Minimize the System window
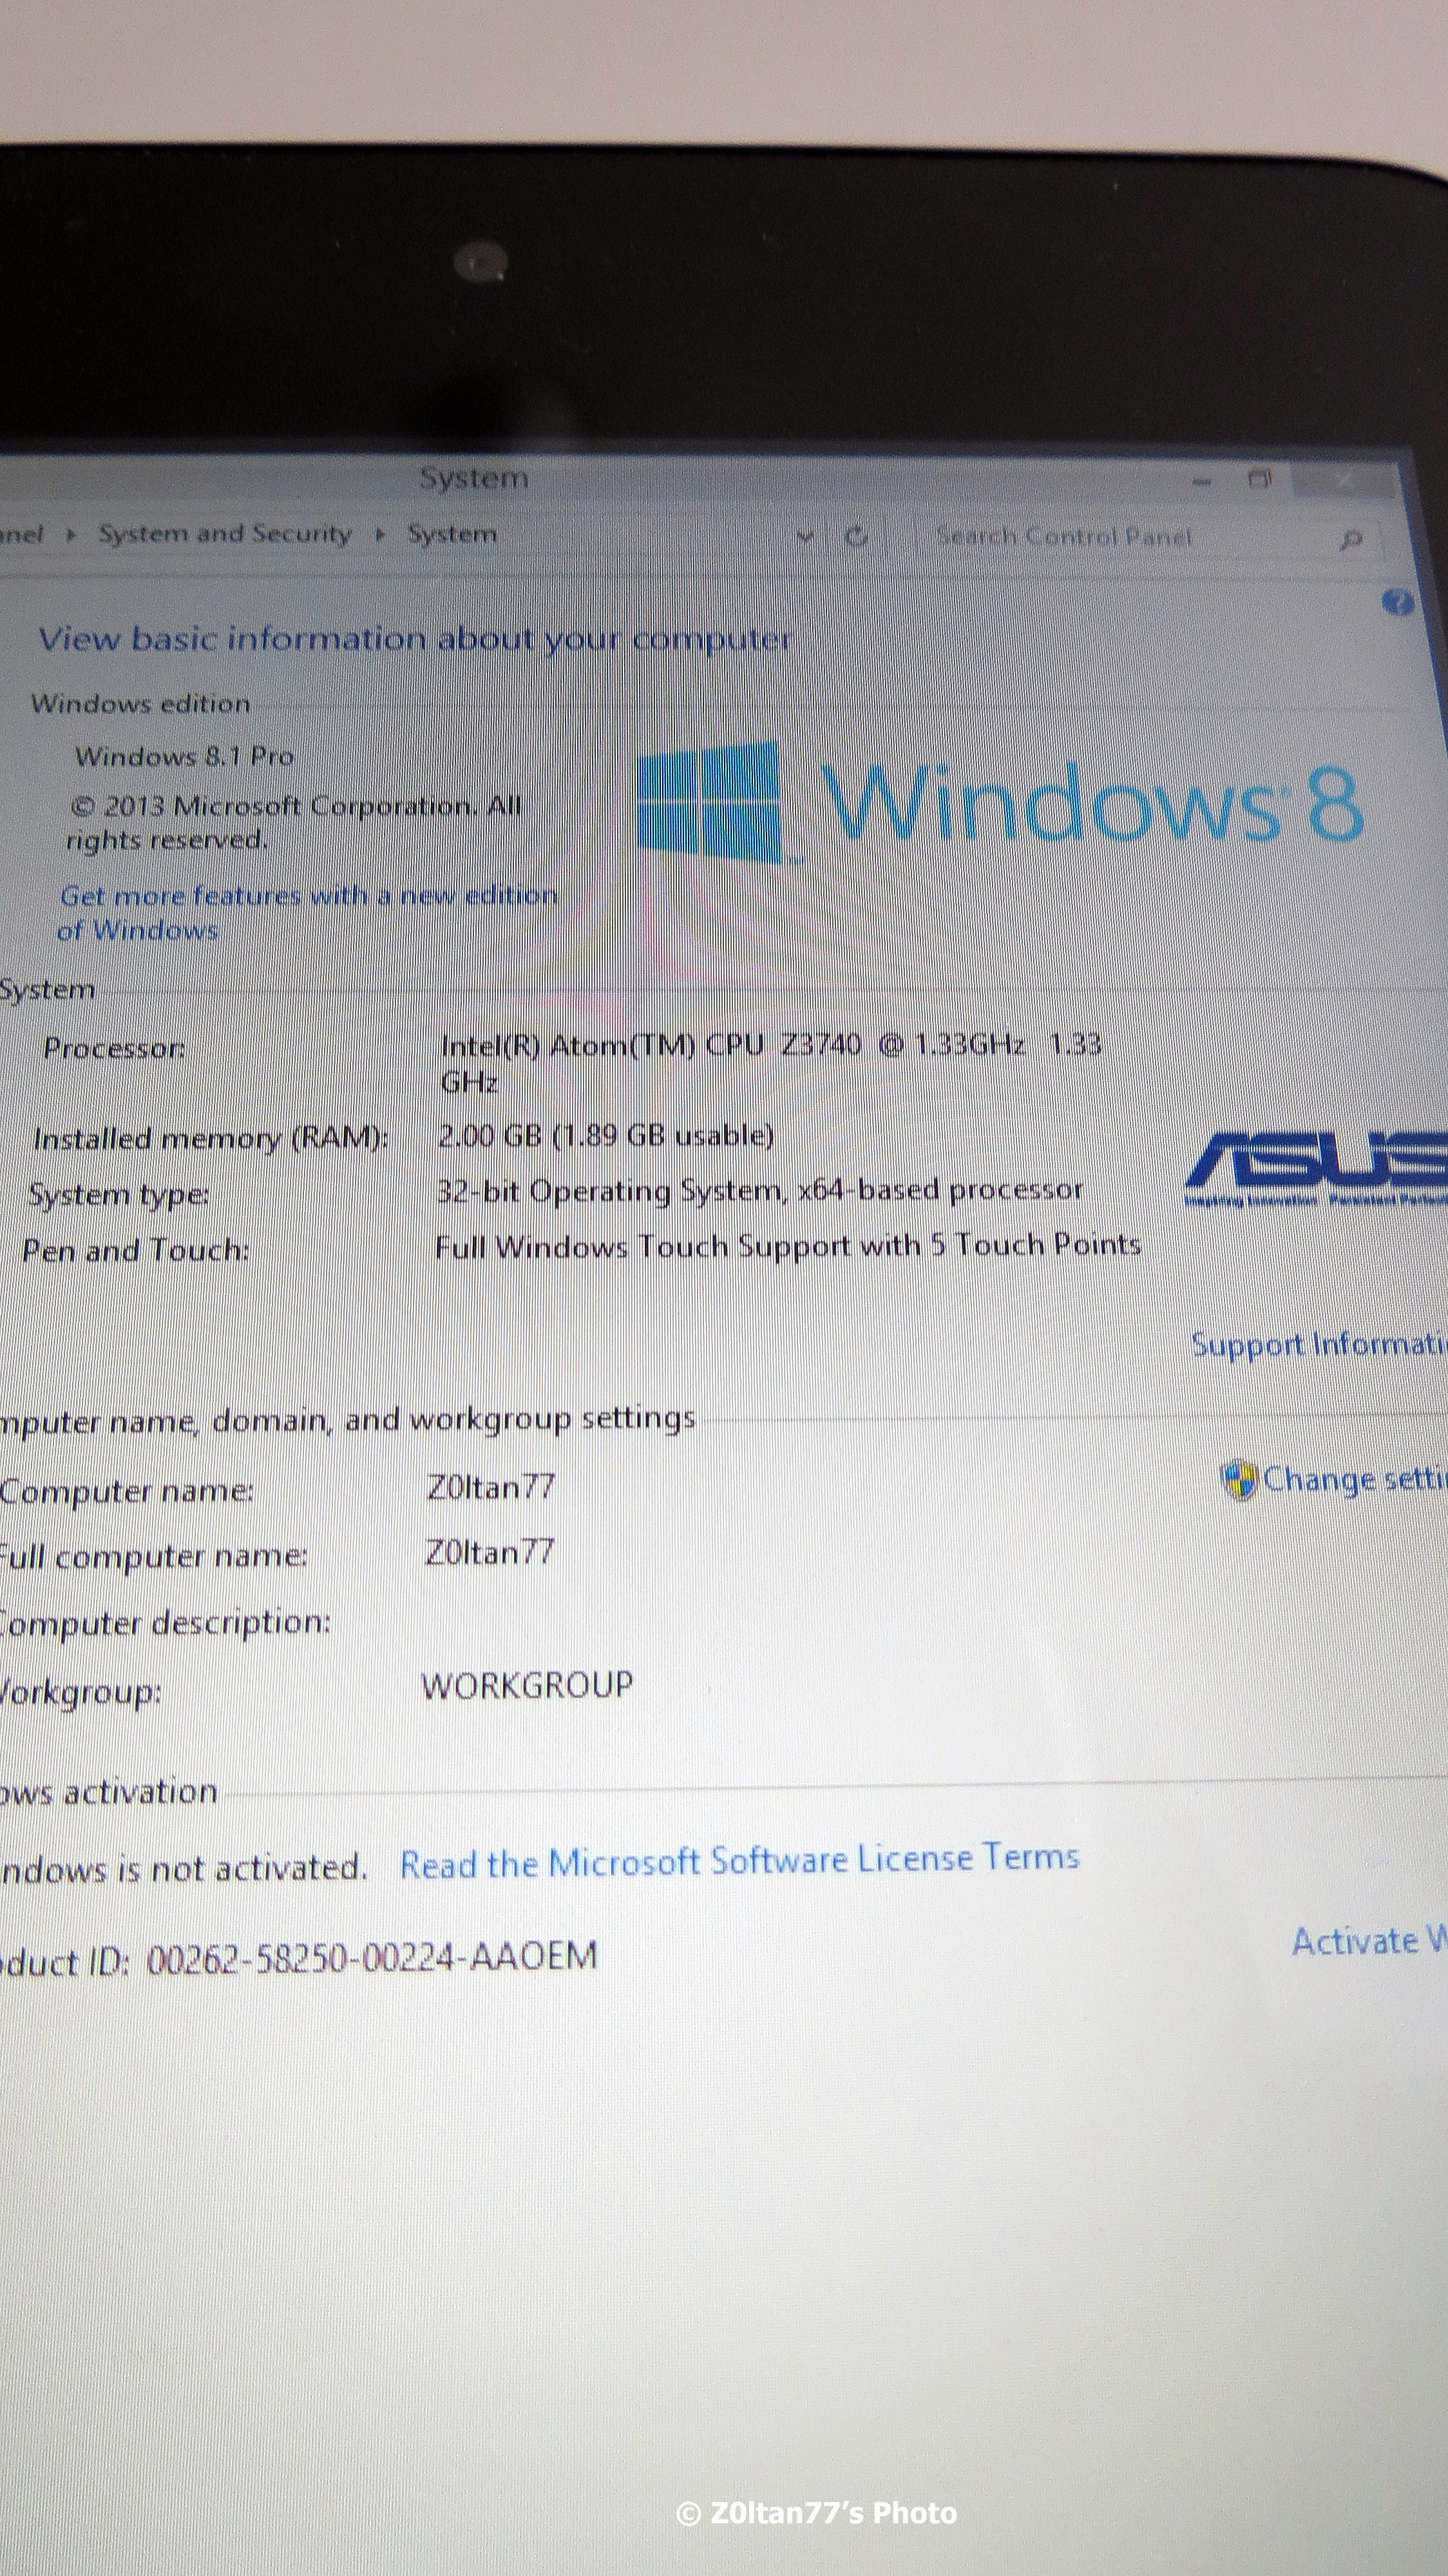 (x=1202, y=482)
